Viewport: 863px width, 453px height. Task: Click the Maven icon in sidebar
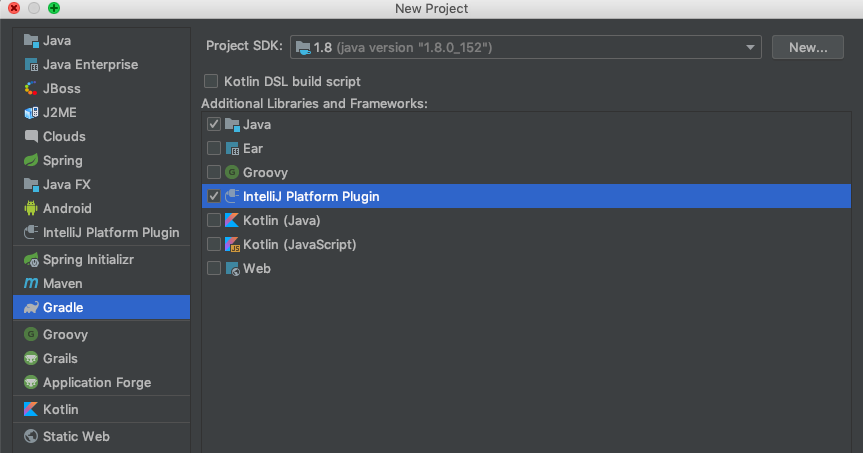point(30,284)
